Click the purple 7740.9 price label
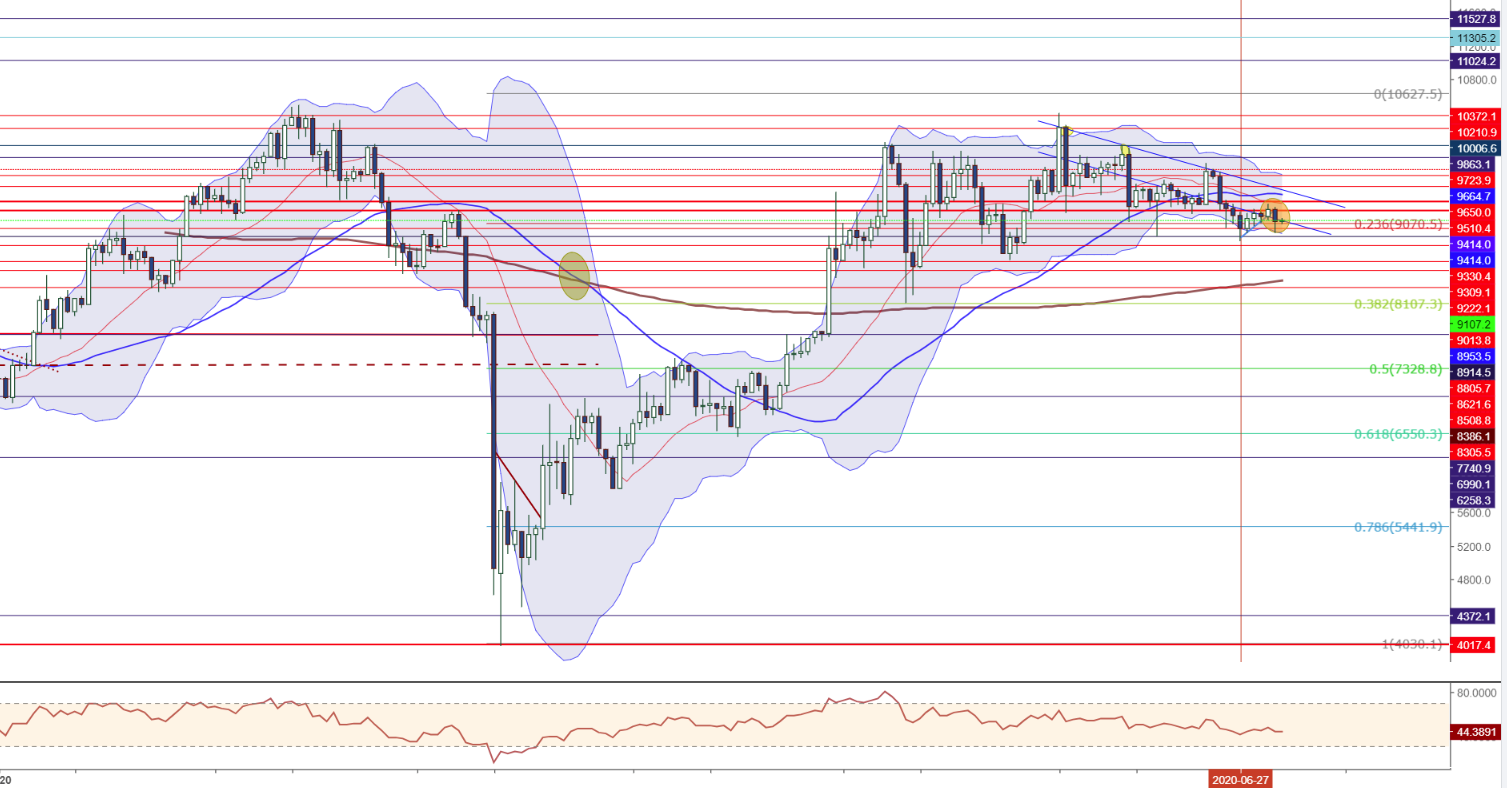Viewport: 1512px width, 788px height. pyautogui.click(x=1476, y=468)
